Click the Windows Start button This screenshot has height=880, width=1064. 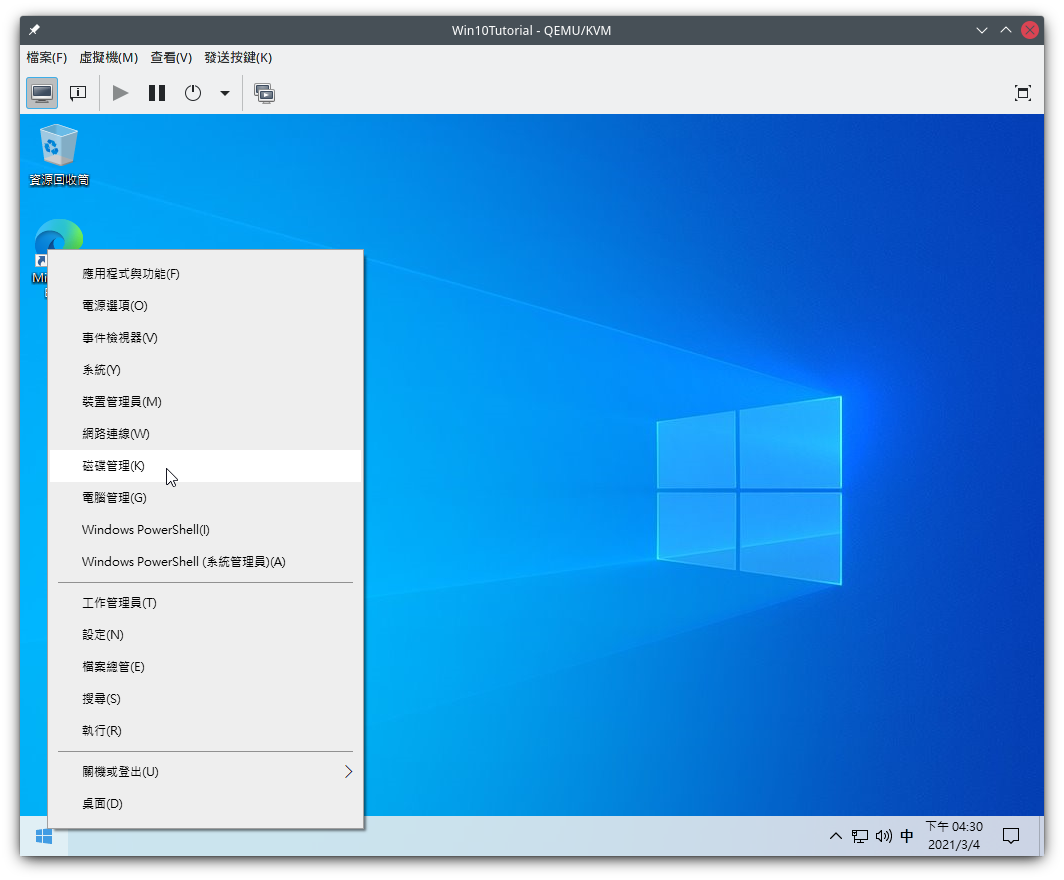tap(43, 837)
